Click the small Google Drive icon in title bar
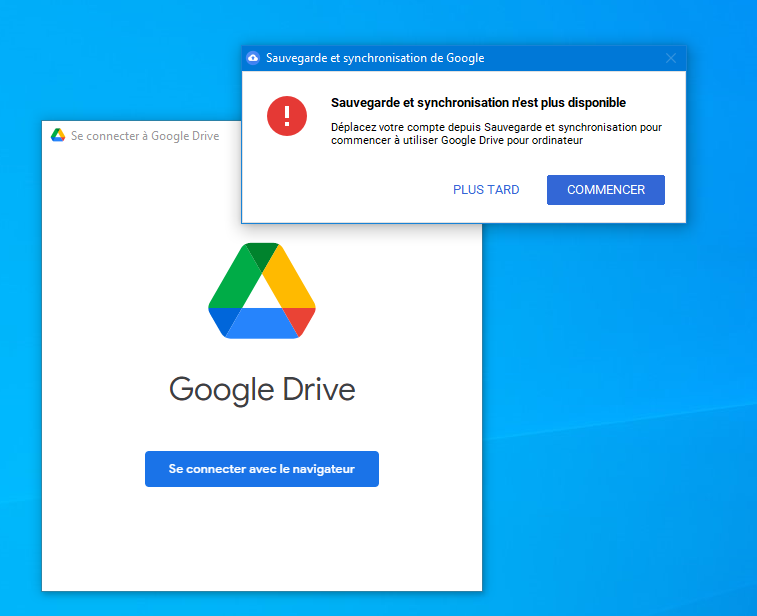This screenshot has height=616, width=757. tap(58, 135)
